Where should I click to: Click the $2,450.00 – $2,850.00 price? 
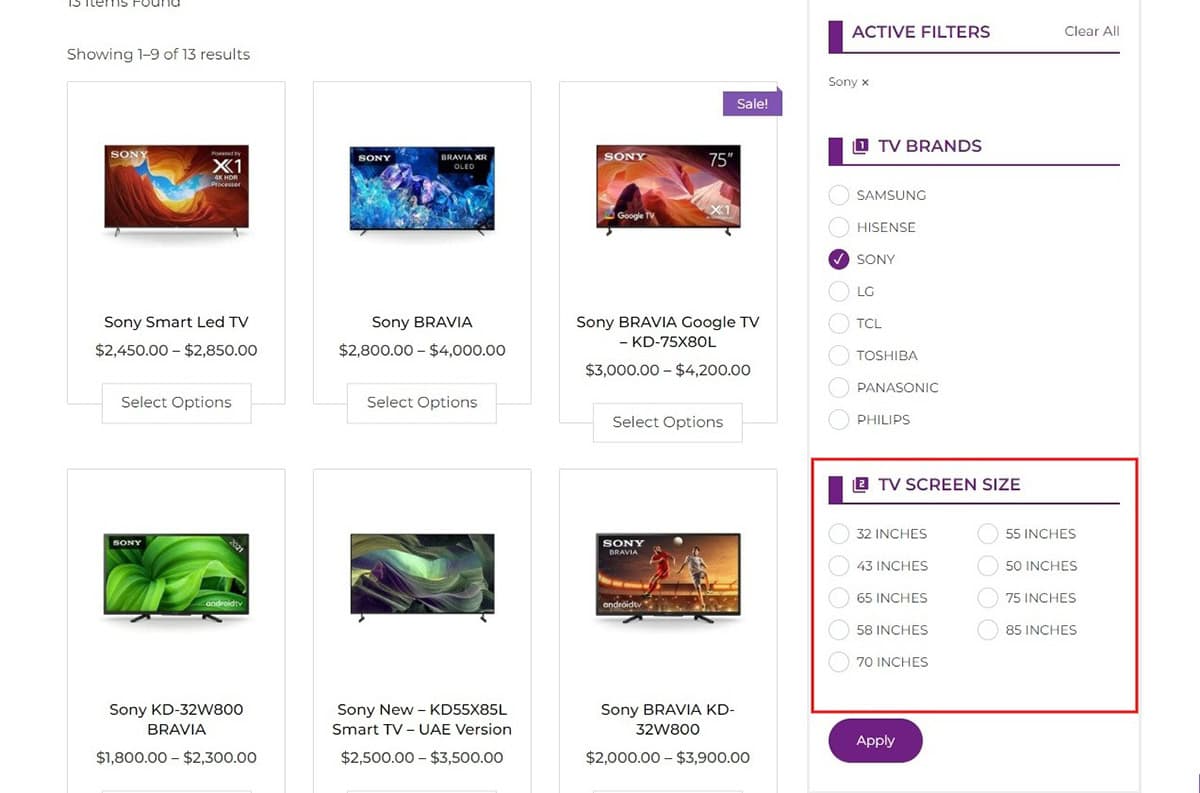(176, 351)
